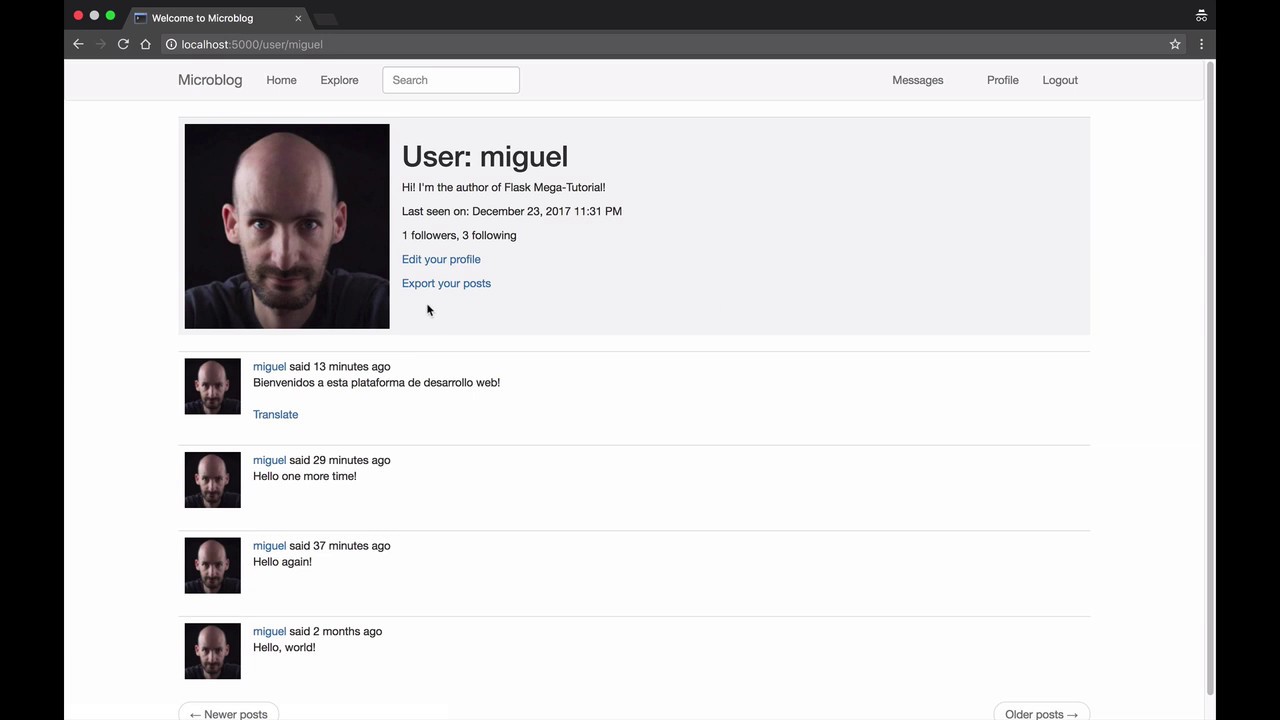Close the Welcome to Microblog tab
This screenshot has width=1280, height=720.
[x=298, y=18]
